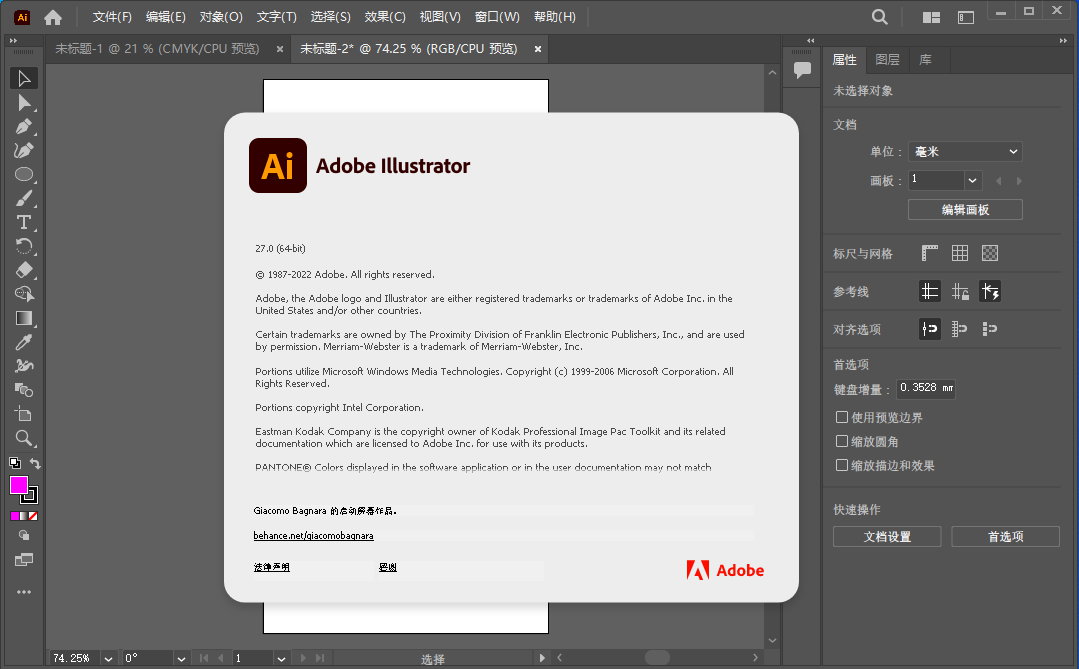Expand the 画板 artboard number dropdown
This screenshot has width=1079, height=669.
point(973,181)
